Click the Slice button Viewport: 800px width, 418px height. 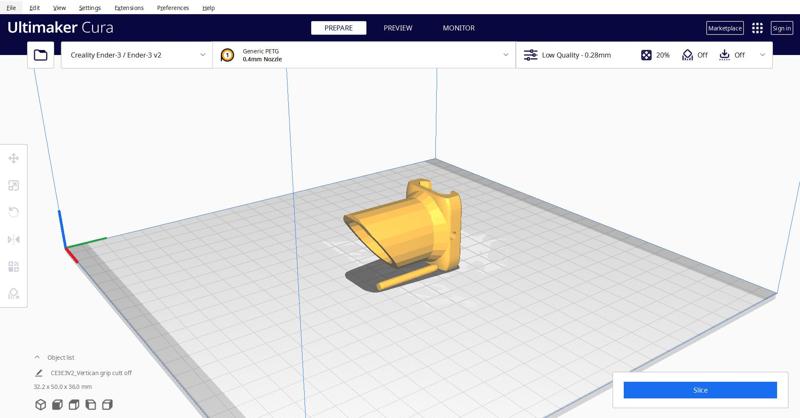(700, 390)
